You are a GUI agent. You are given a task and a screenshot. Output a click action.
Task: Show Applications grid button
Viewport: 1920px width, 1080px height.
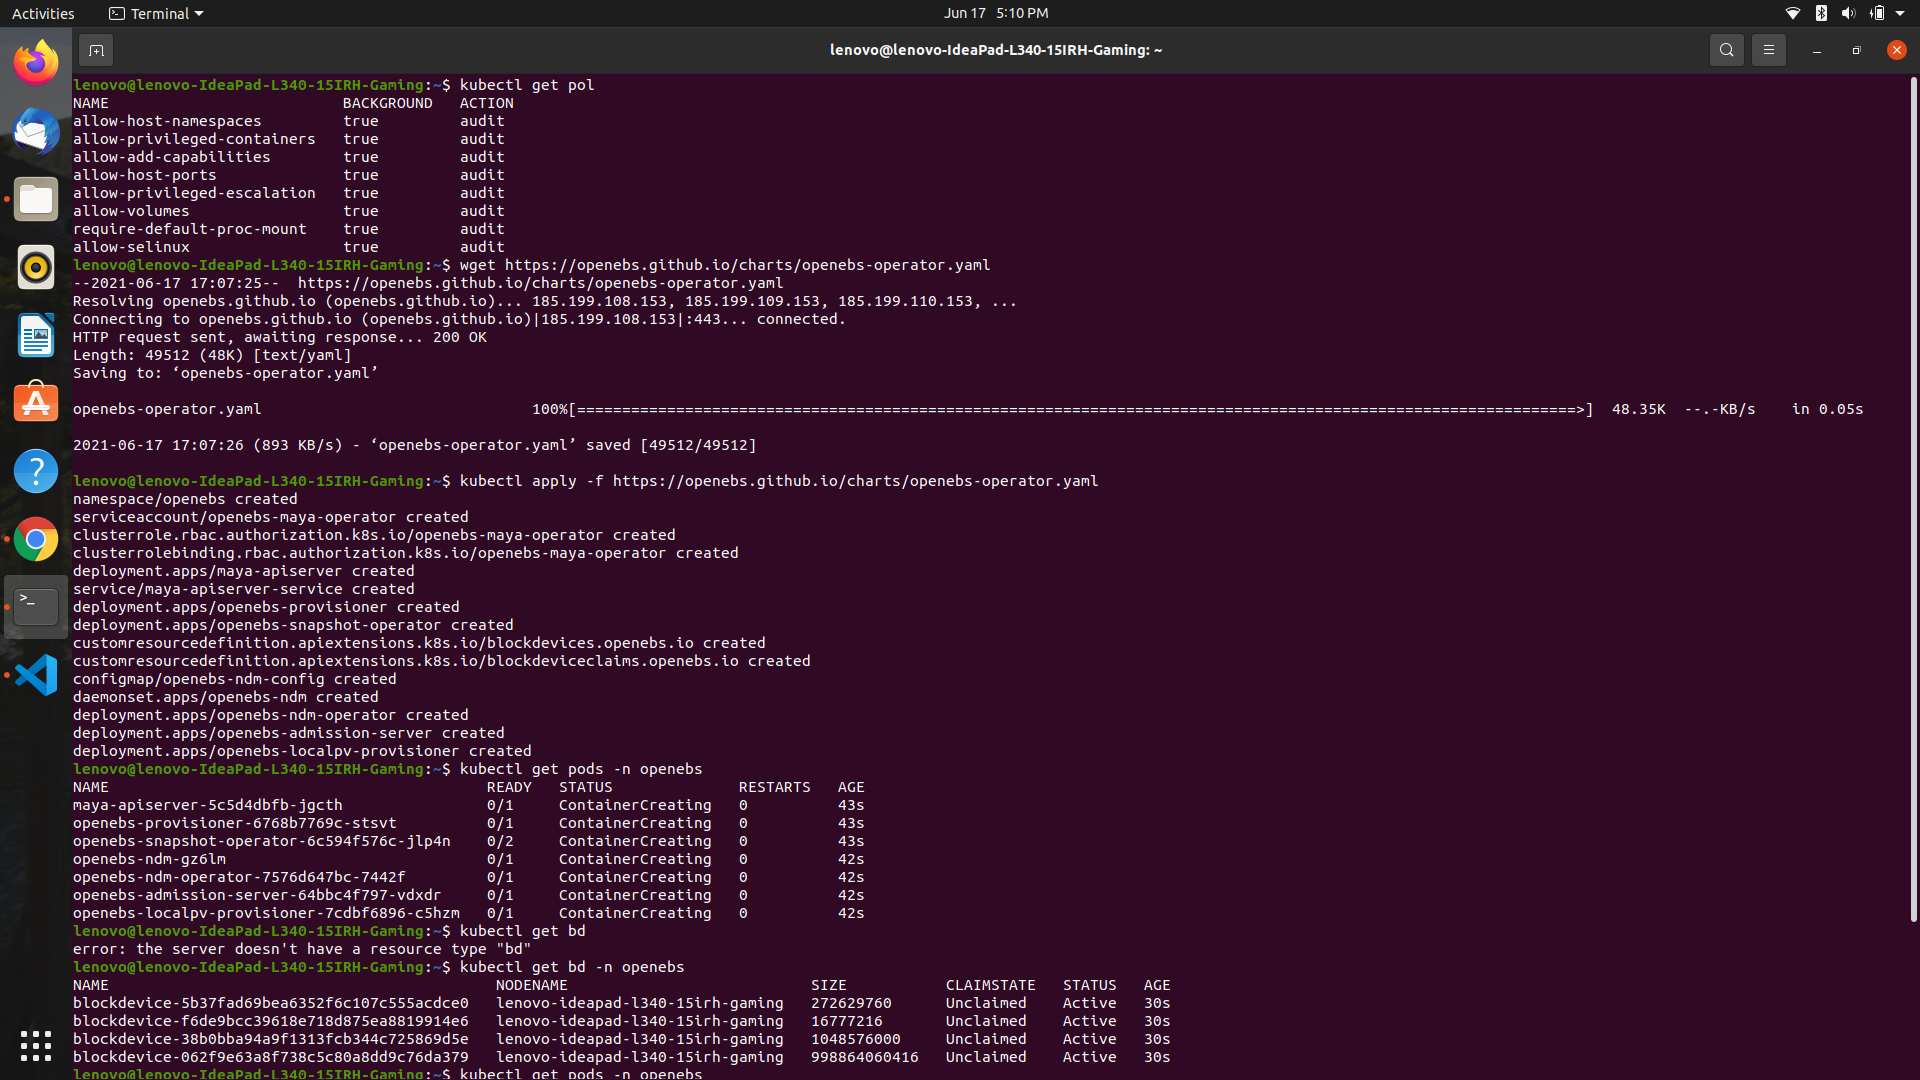click(36, 1045)
